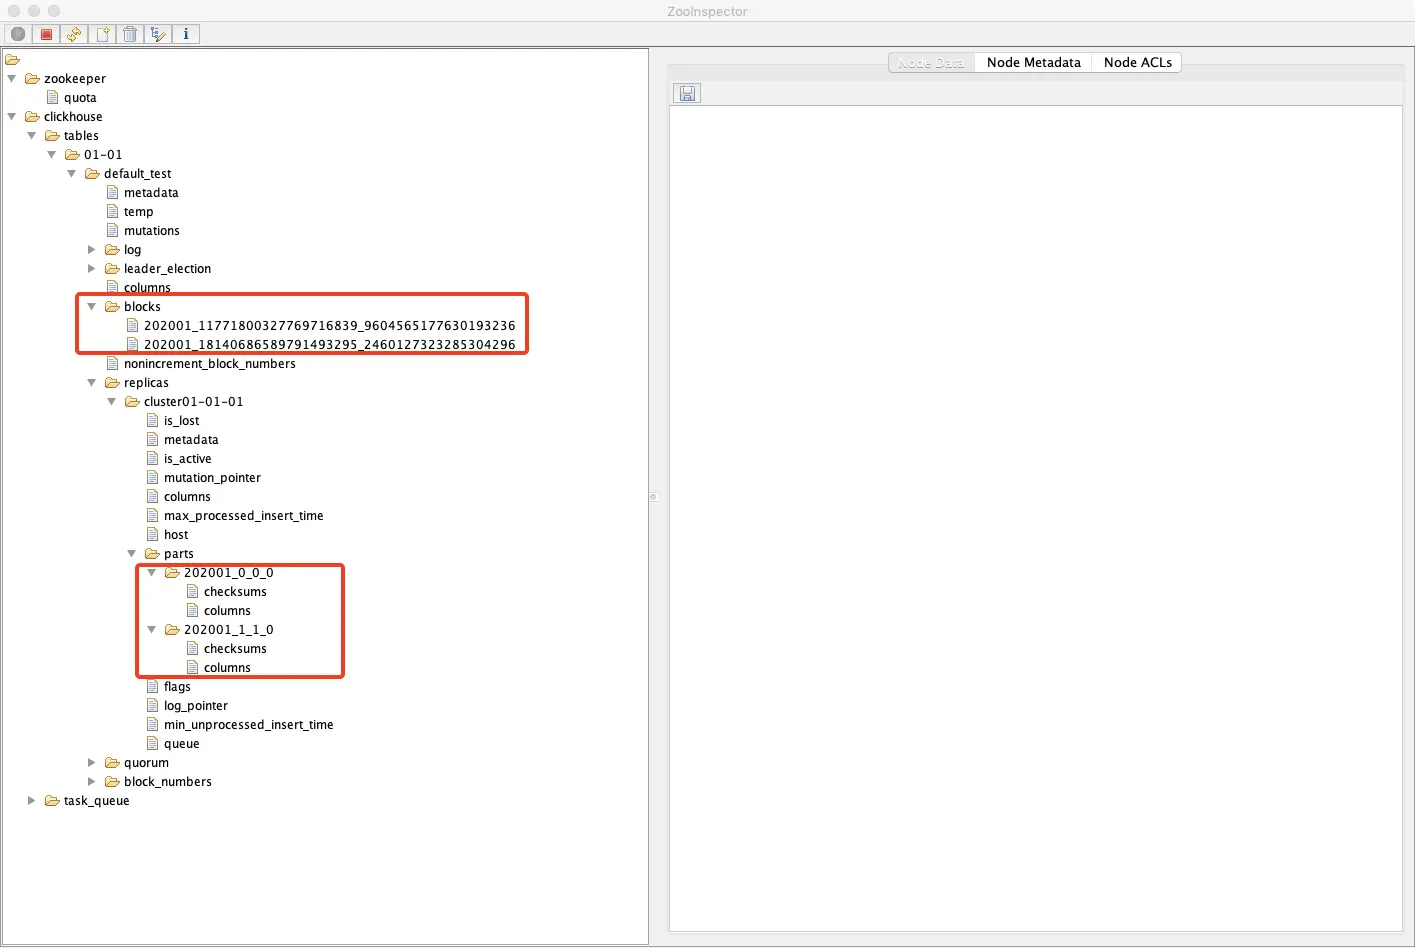Screen dimensions: 1415x948
Task: Click the root folder icon at tree top
Action: coord(12,60)
